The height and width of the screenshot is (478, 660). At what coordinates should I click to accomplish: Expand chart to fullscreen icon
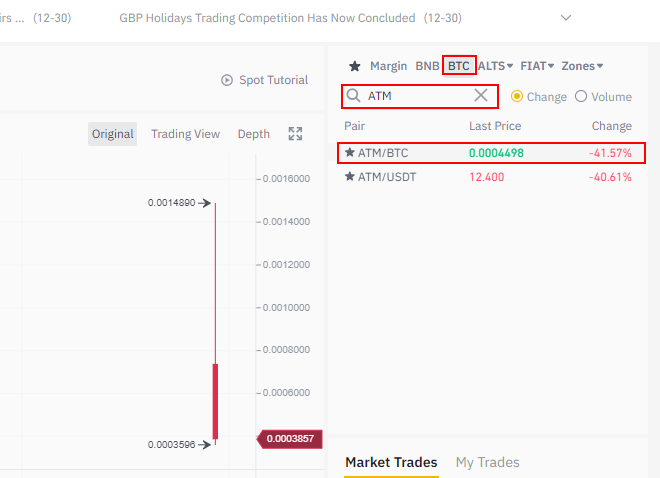click(295, 134)
